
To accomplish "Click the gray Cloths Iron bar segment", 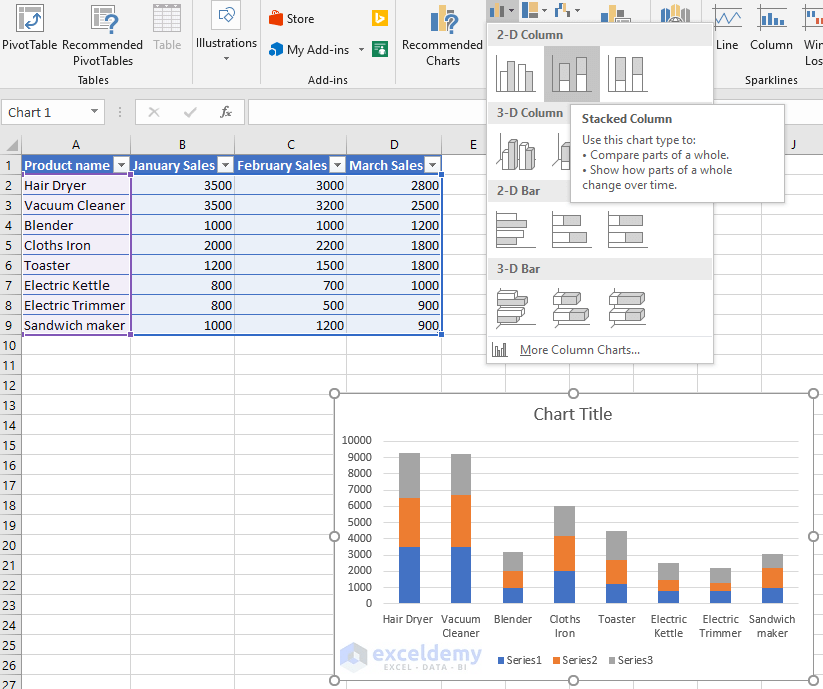I will (x=564, y=521).
